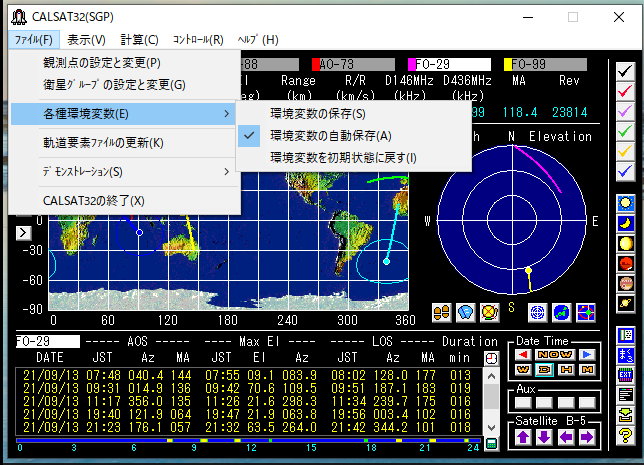Select the W (week) time step button

(x=523, y=370)
